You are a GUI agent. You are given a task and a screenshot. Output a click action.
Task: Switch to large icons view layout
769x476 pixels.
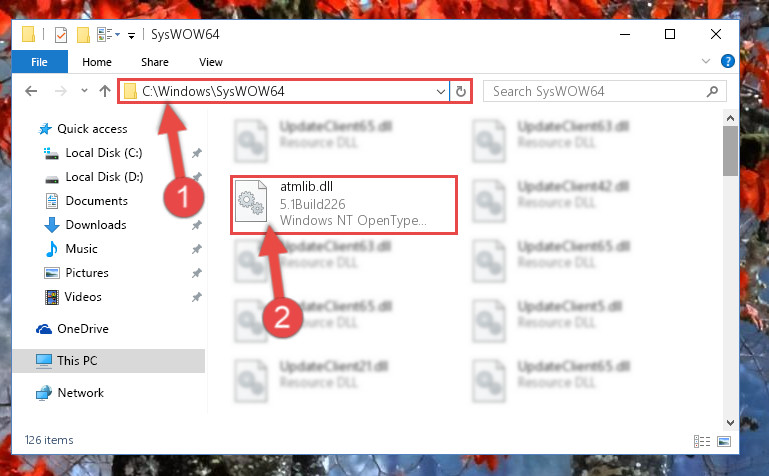724,441
